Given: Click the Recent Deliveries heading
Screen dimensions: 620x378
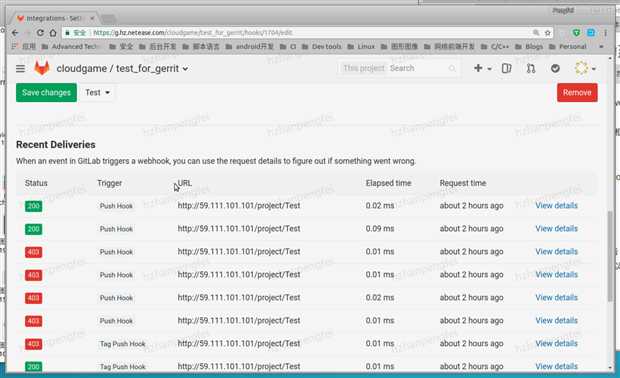Looking at the screenshot, I should (x=56, y=145).
